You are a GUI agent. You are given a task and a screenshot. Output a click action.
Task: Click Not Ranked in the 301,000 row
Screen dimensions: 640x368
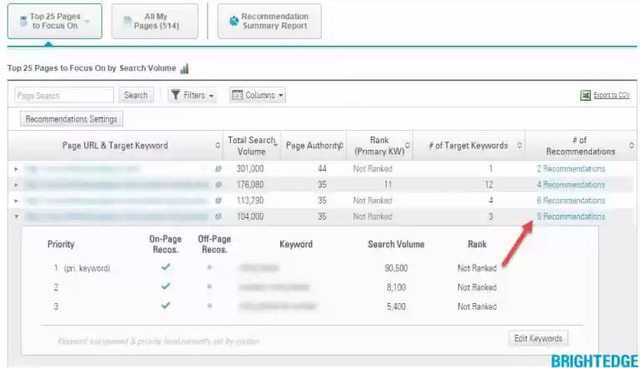[373, 169]
